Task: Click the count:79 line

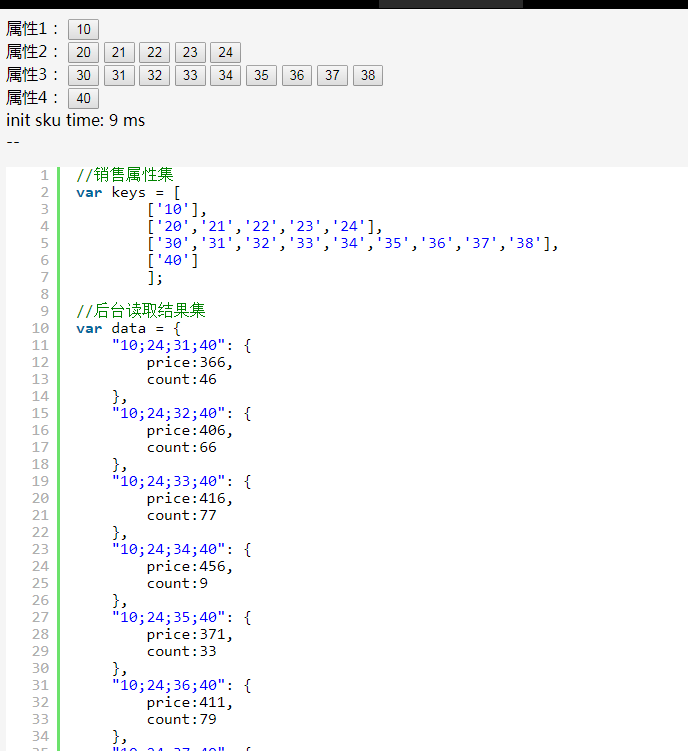Action: point(182,719)
